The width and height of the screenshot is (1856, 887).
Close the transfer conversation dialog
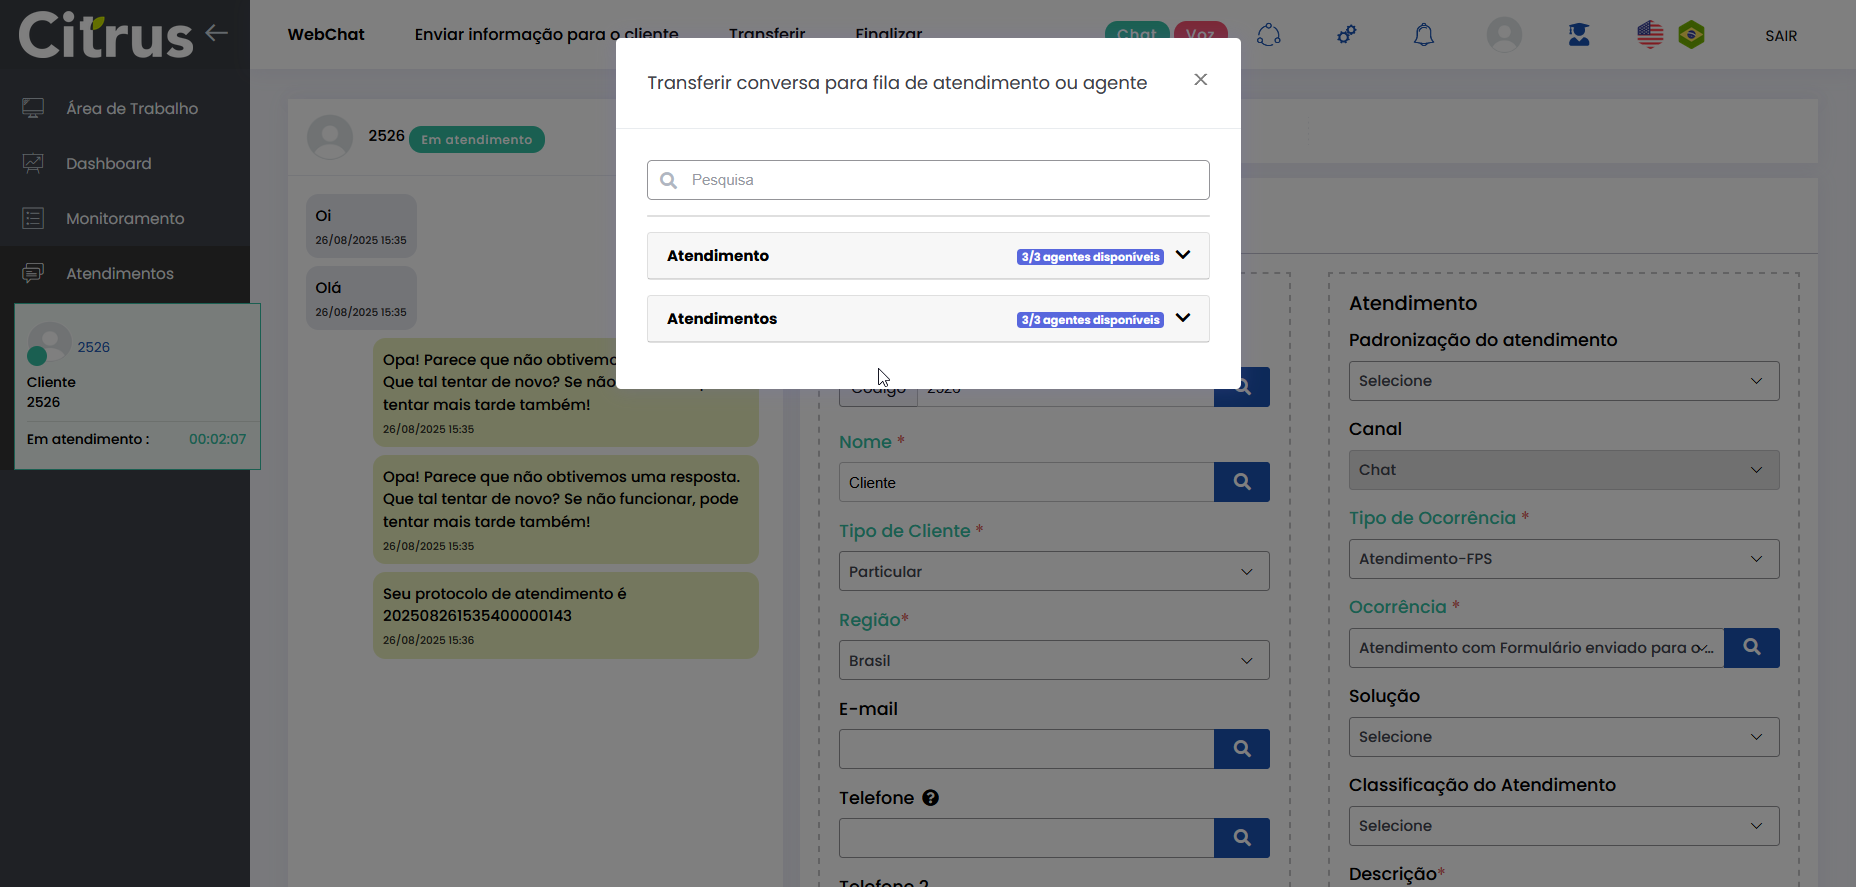tap(1200, 80)
